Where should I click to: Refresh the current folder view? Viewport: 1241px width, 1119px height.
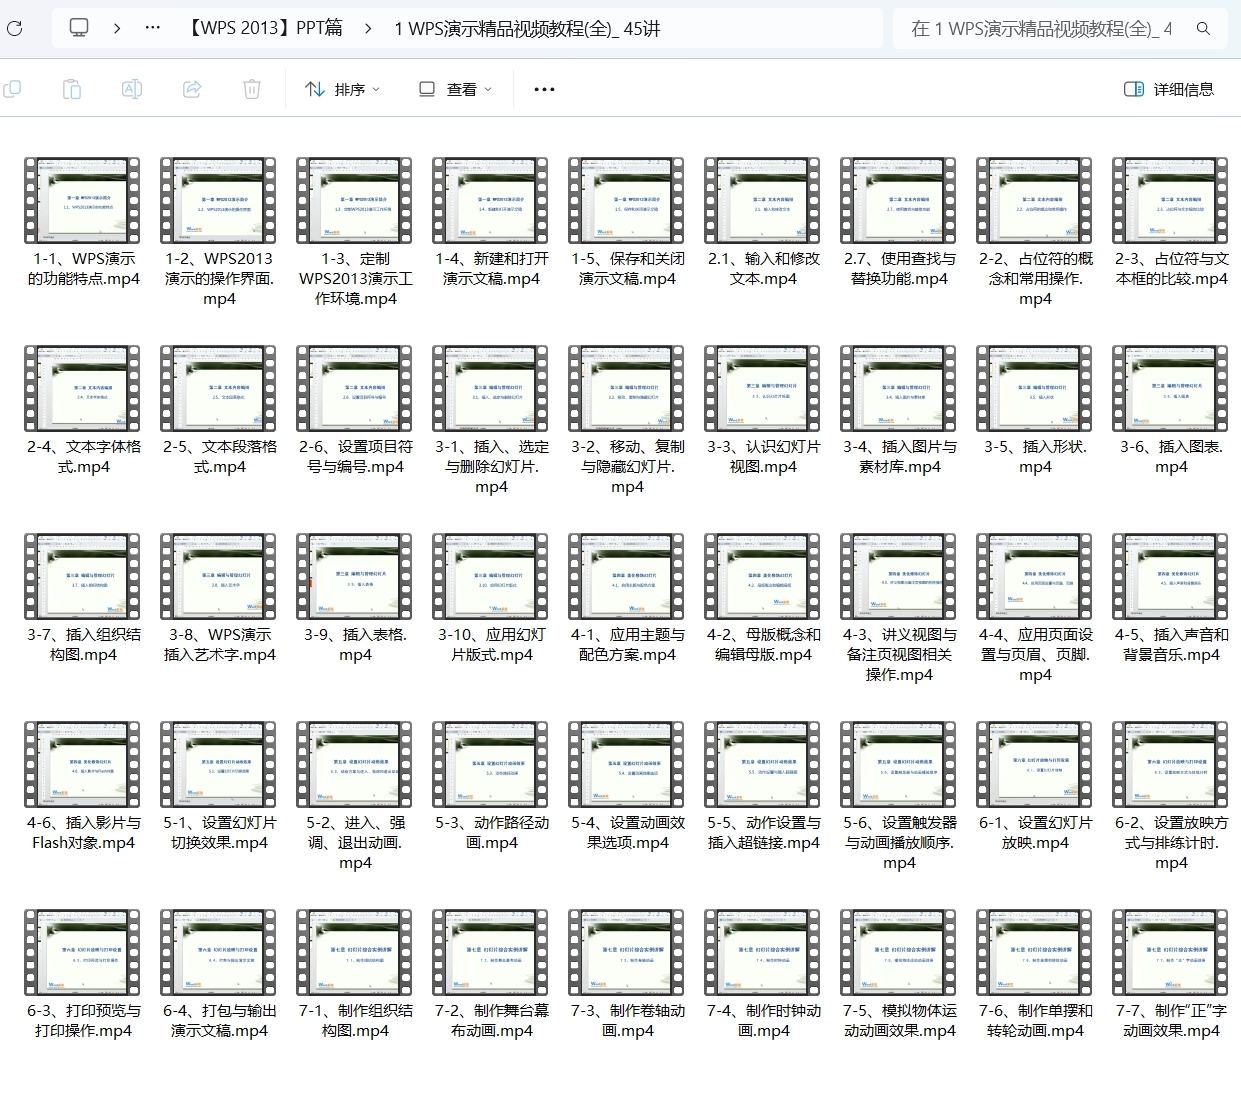click(x=14, y=28)
